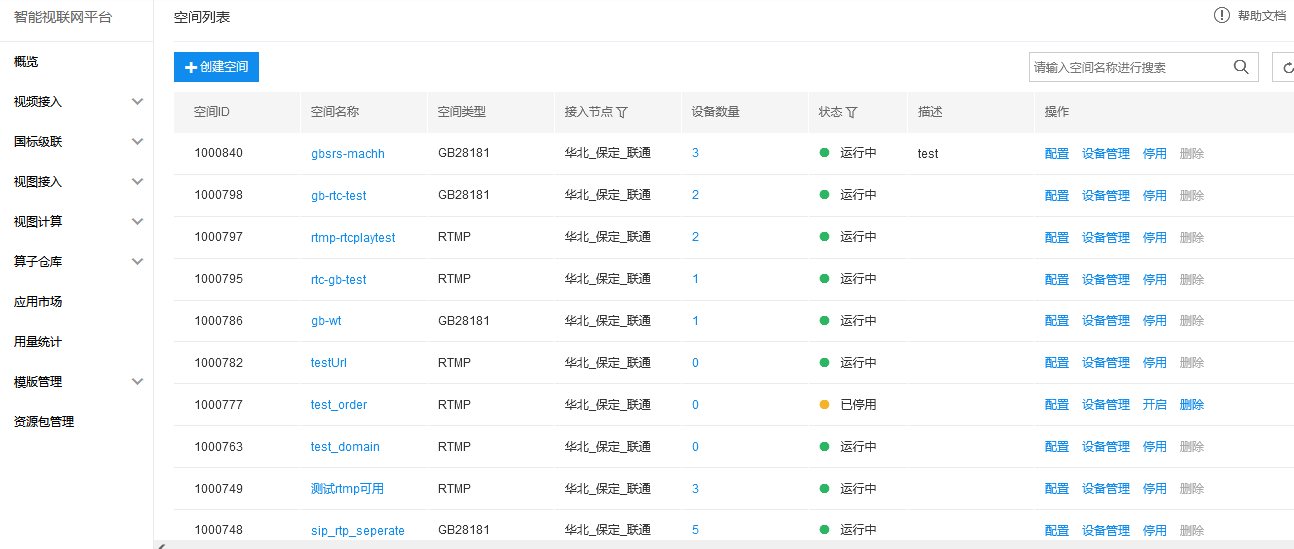
Task: Click the refresh list icon button
Action: click(x=1286, y=67)
